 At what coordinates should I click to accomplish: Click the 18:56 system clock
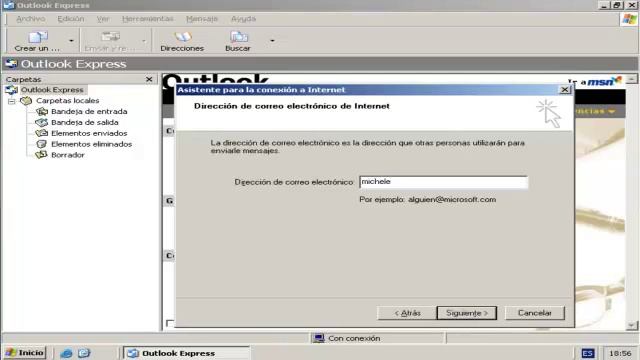tap(620, 353)
